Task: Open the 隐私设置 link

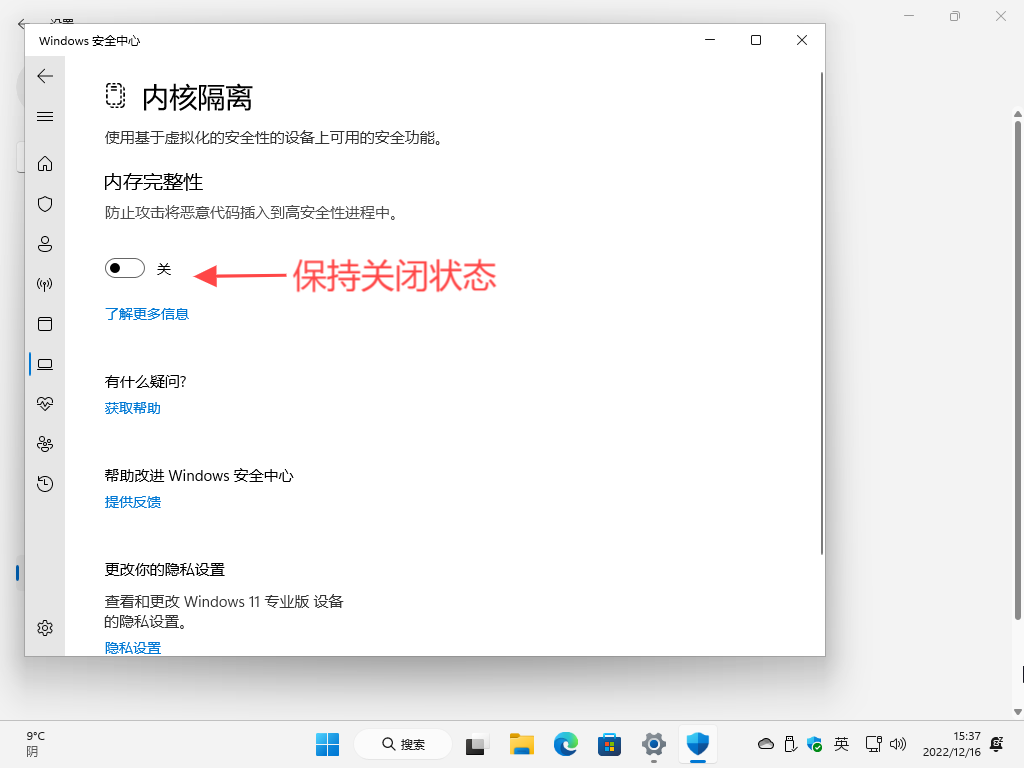Action: pyautogui.click(x=133, y=648)
